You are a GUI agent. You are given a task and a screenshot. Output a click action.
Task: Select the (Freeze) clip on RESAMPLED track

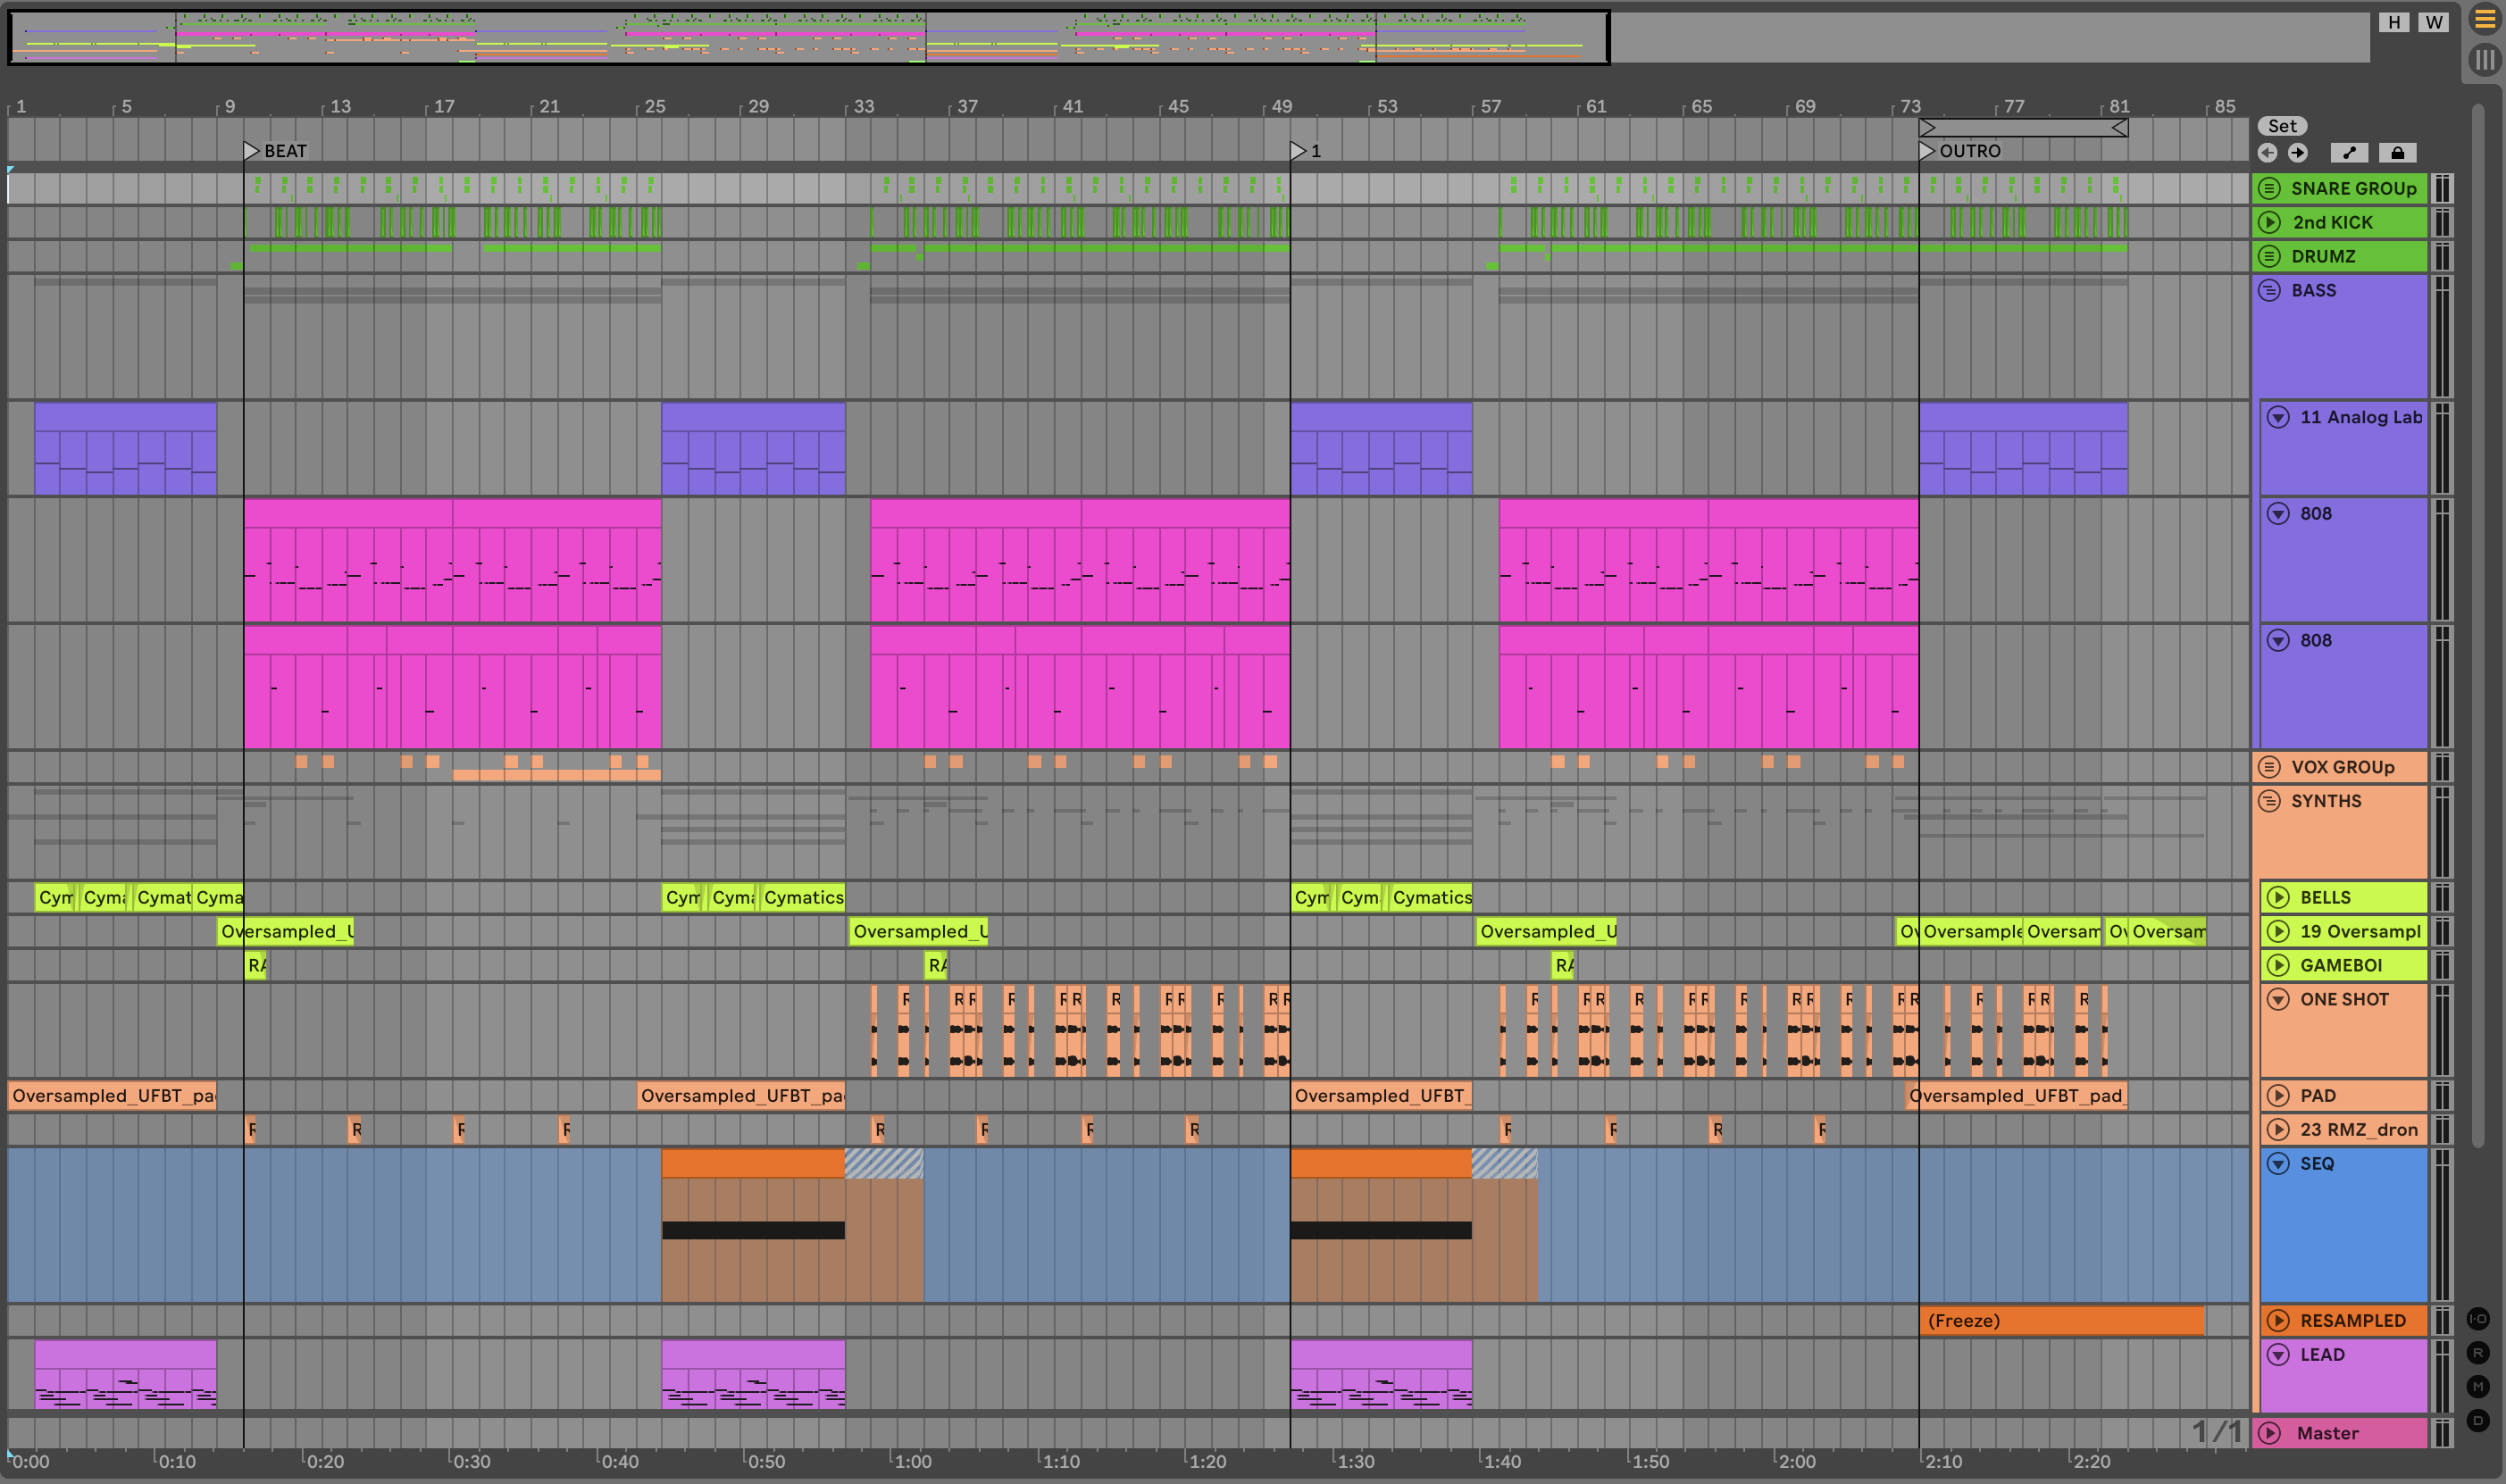pos(2060,1320)
